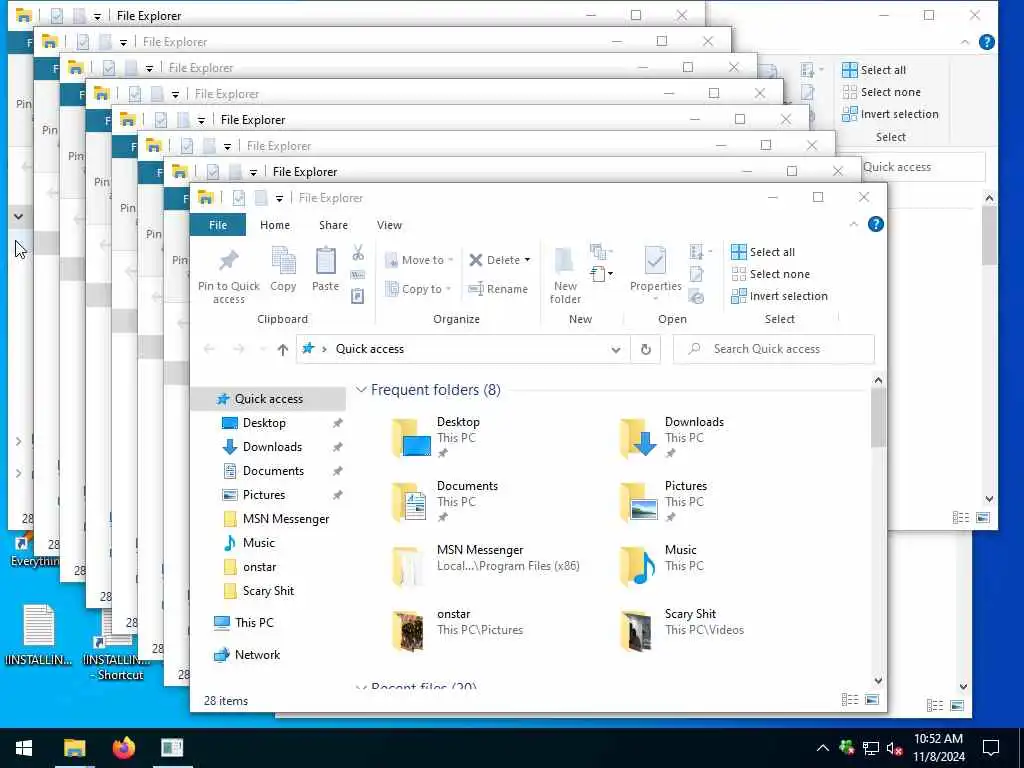Click File Explorer taskbar icon

coord(74,748)
